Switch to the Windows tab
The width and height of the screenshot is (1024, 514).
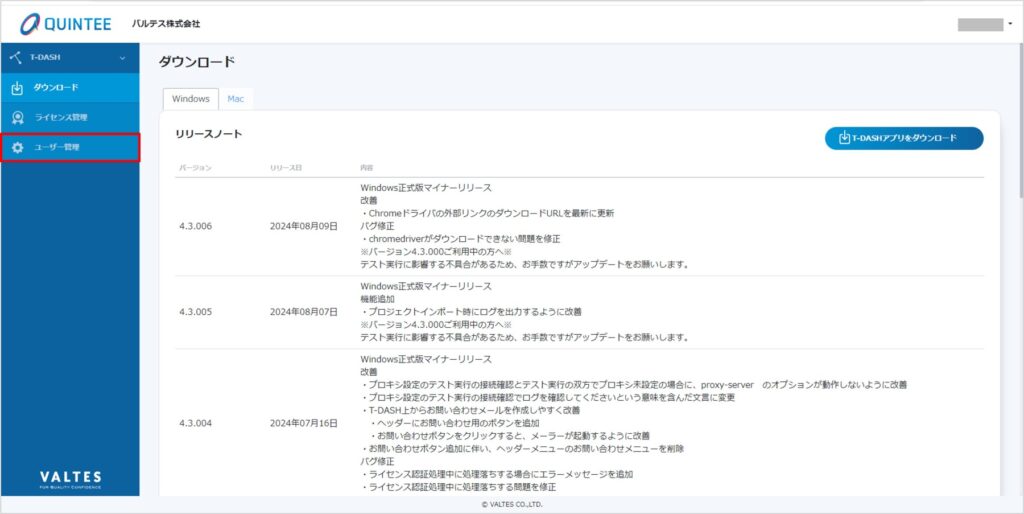190,99
